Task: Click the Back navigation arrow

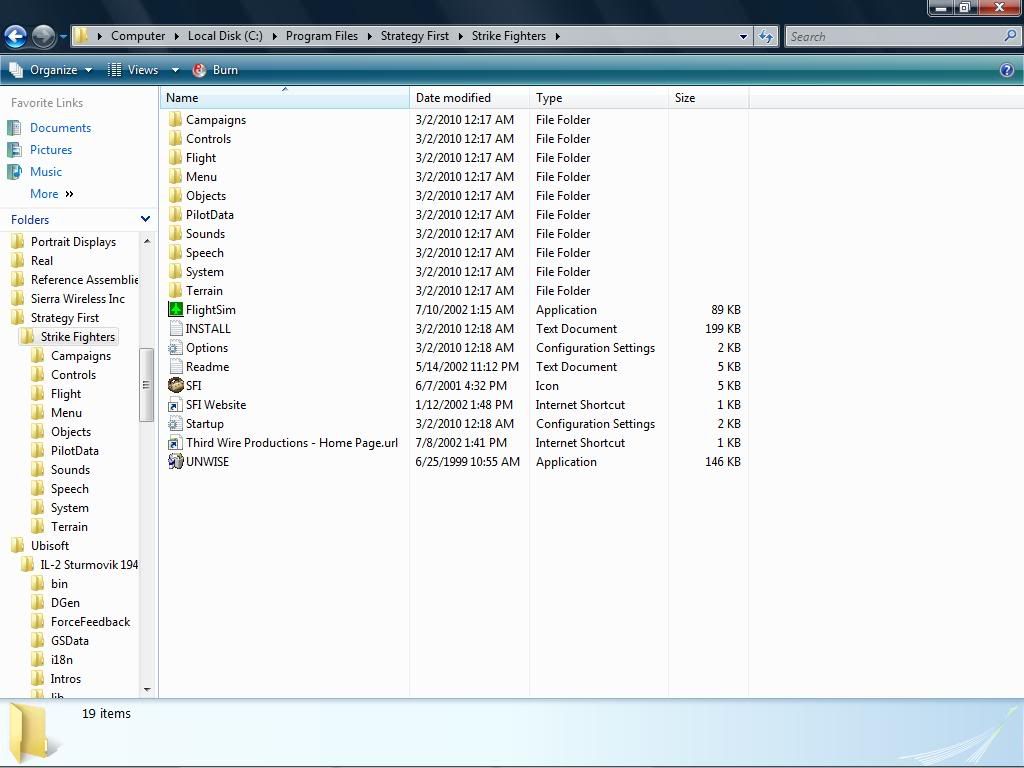Action: click(16, 36)
